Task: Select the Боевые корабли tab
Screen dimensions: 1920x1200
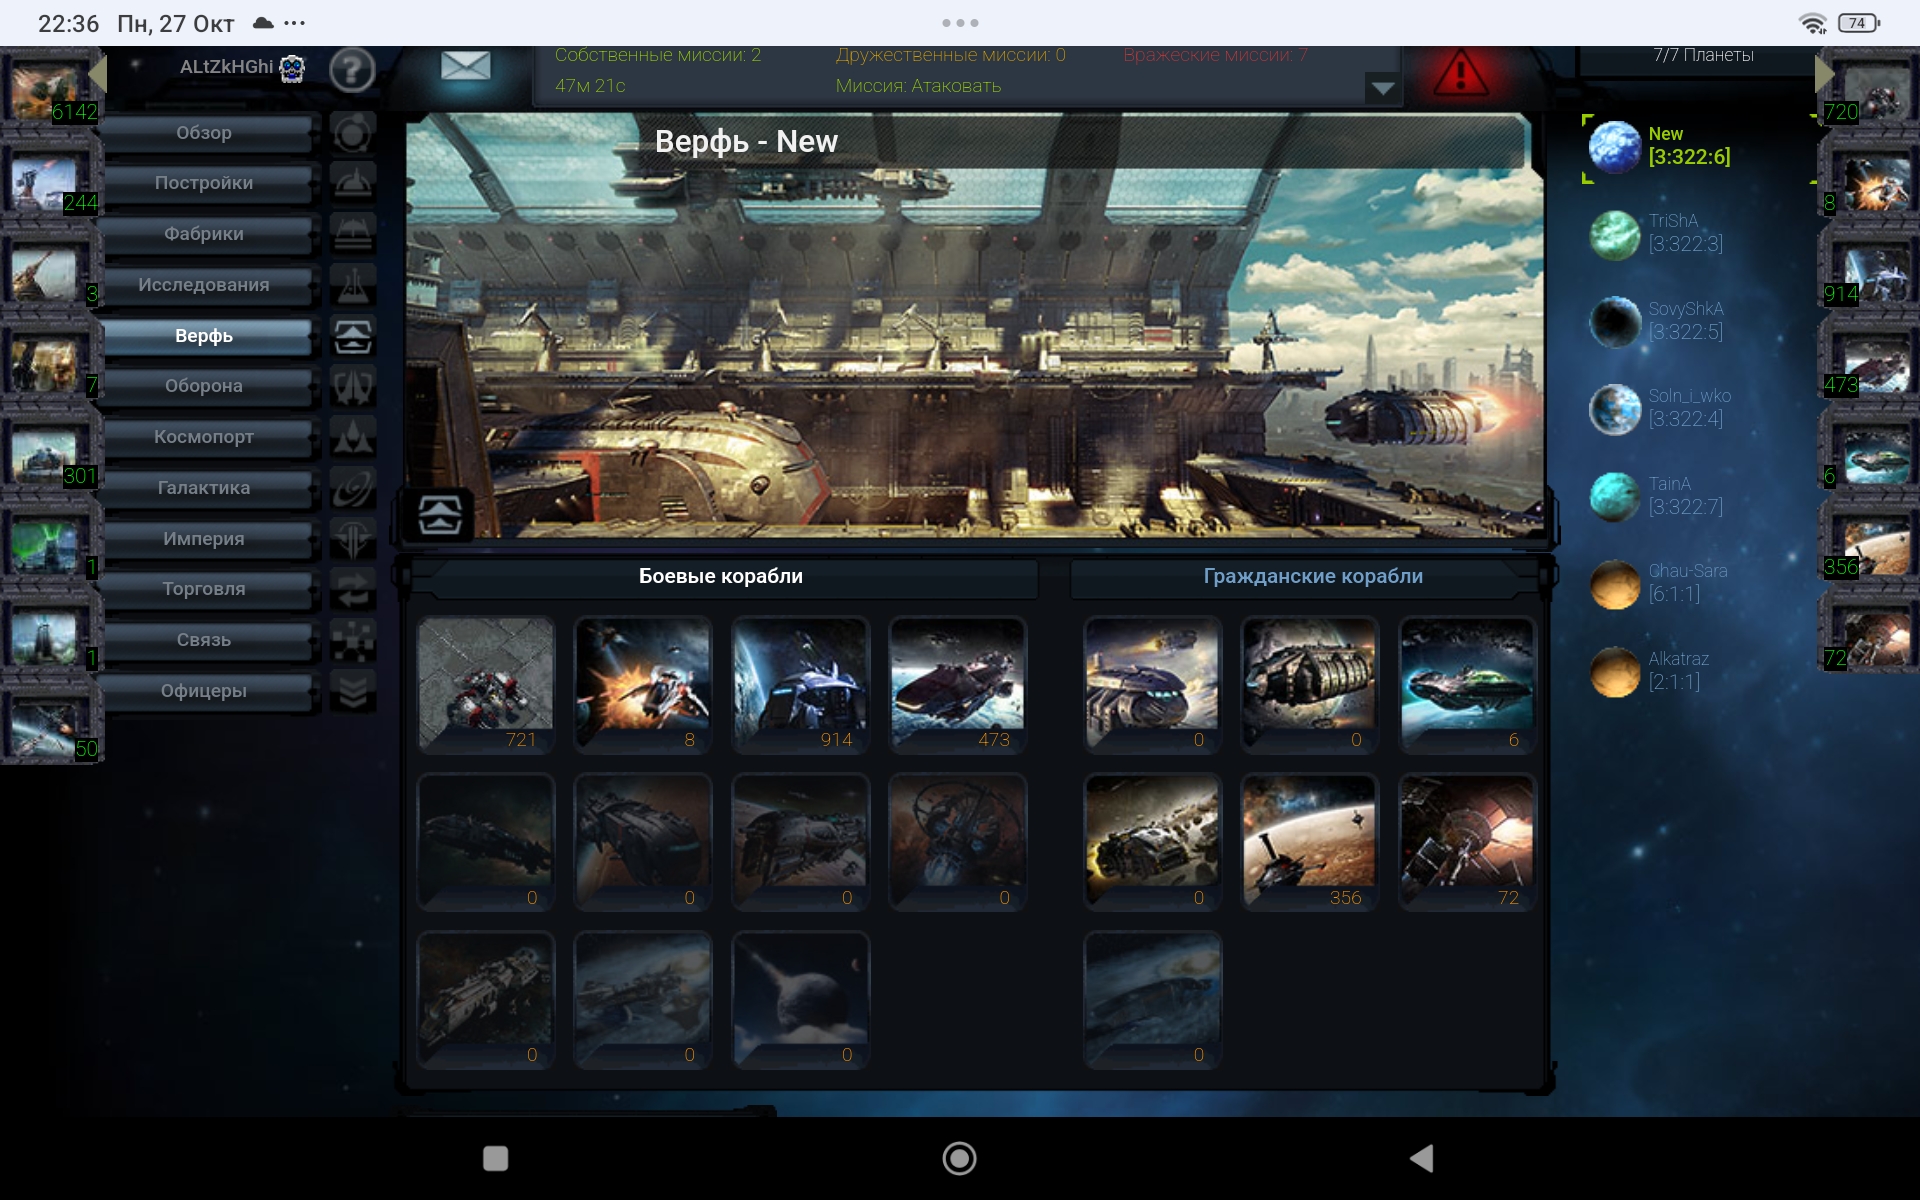Action: 720,577
